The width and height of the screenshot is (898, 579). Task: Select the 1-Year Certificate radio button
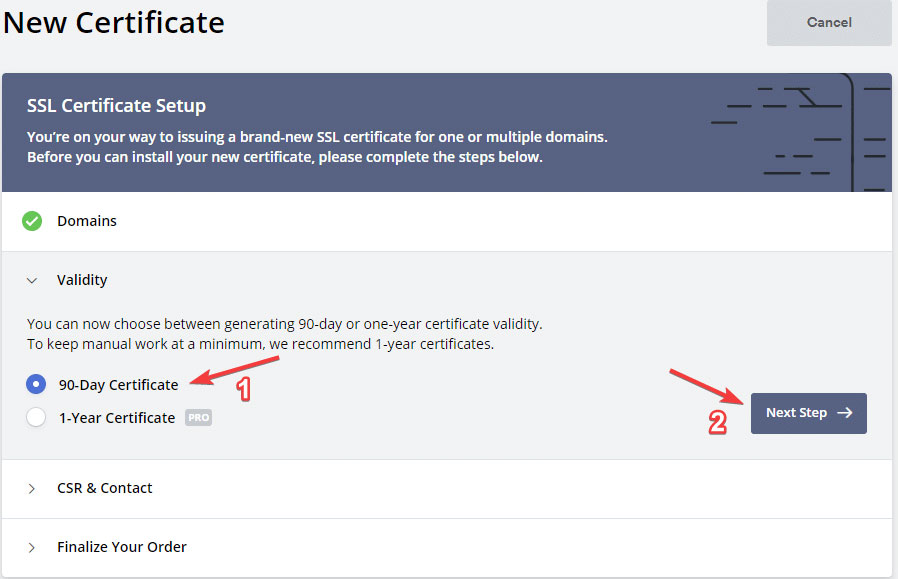35,417
